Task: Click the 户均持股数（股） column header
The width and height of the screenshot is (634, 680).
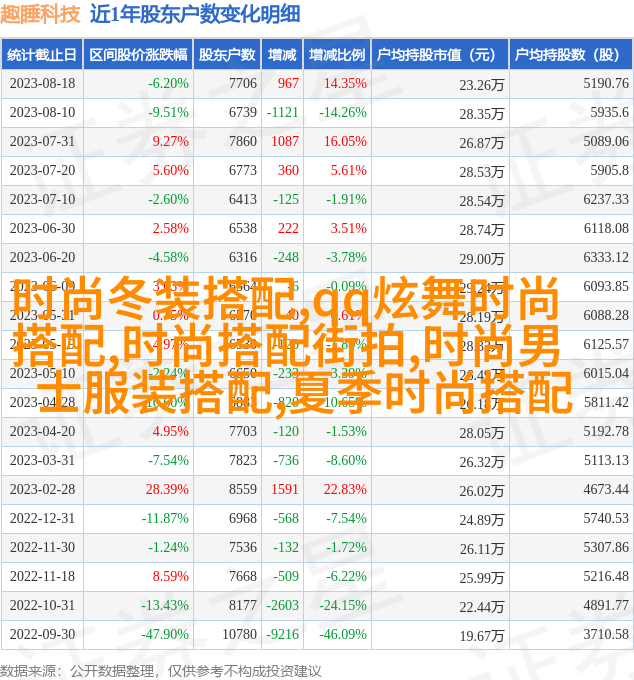Action: (x=570, y=55)
